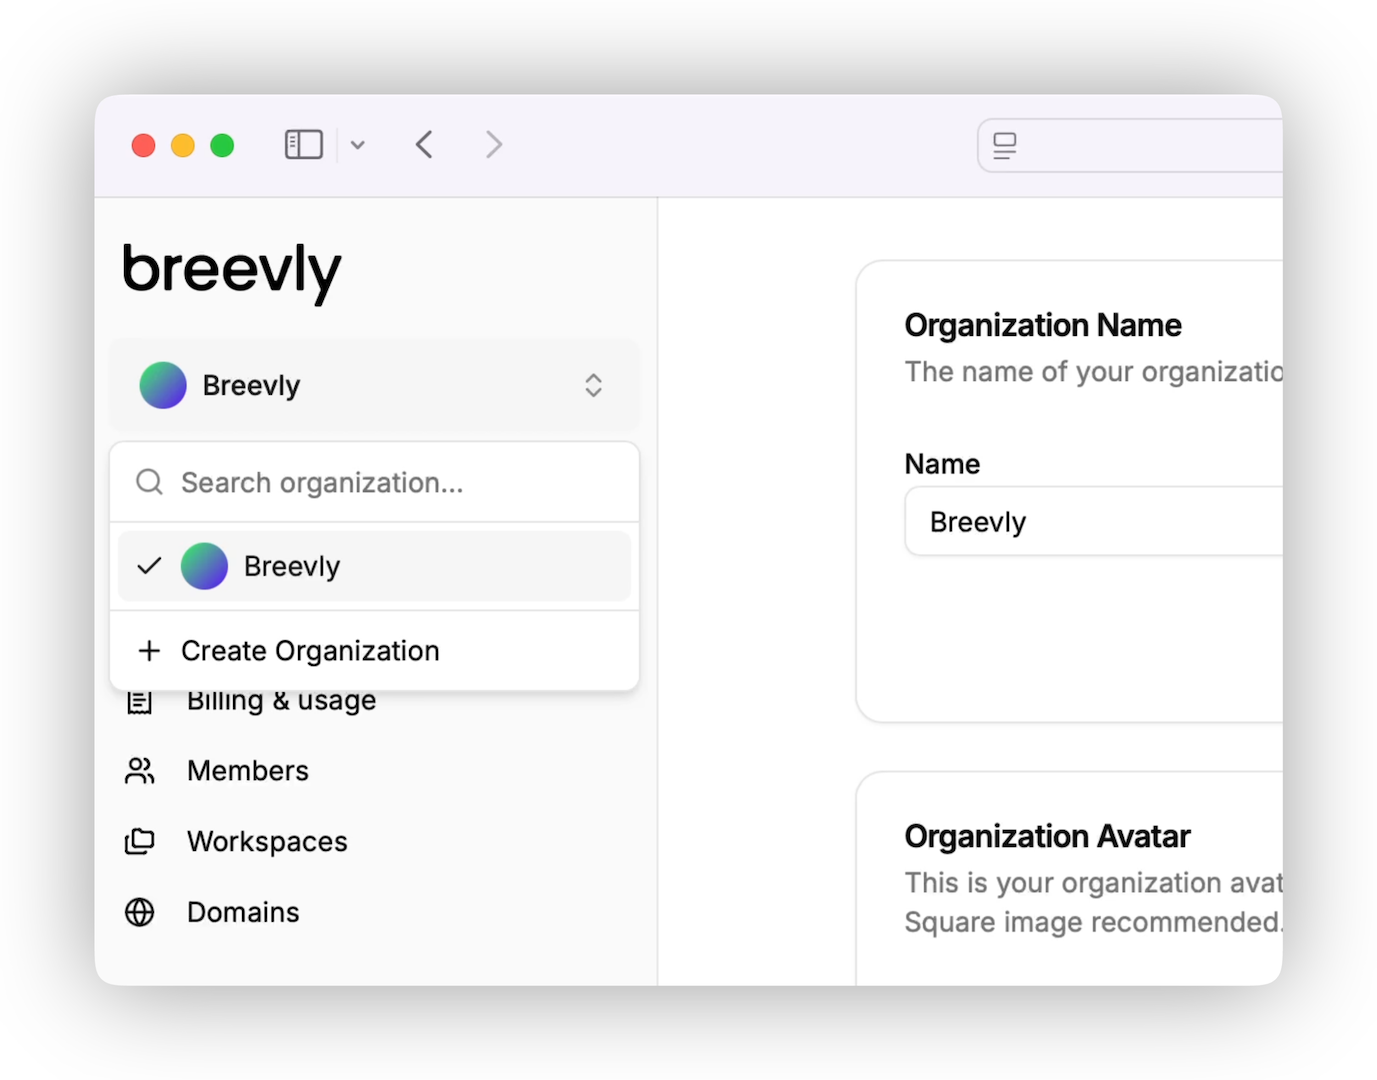Click the page reader icon in address bar
The image size is (1377, 1080).
pyautogui.click(x=1005, y=146)
